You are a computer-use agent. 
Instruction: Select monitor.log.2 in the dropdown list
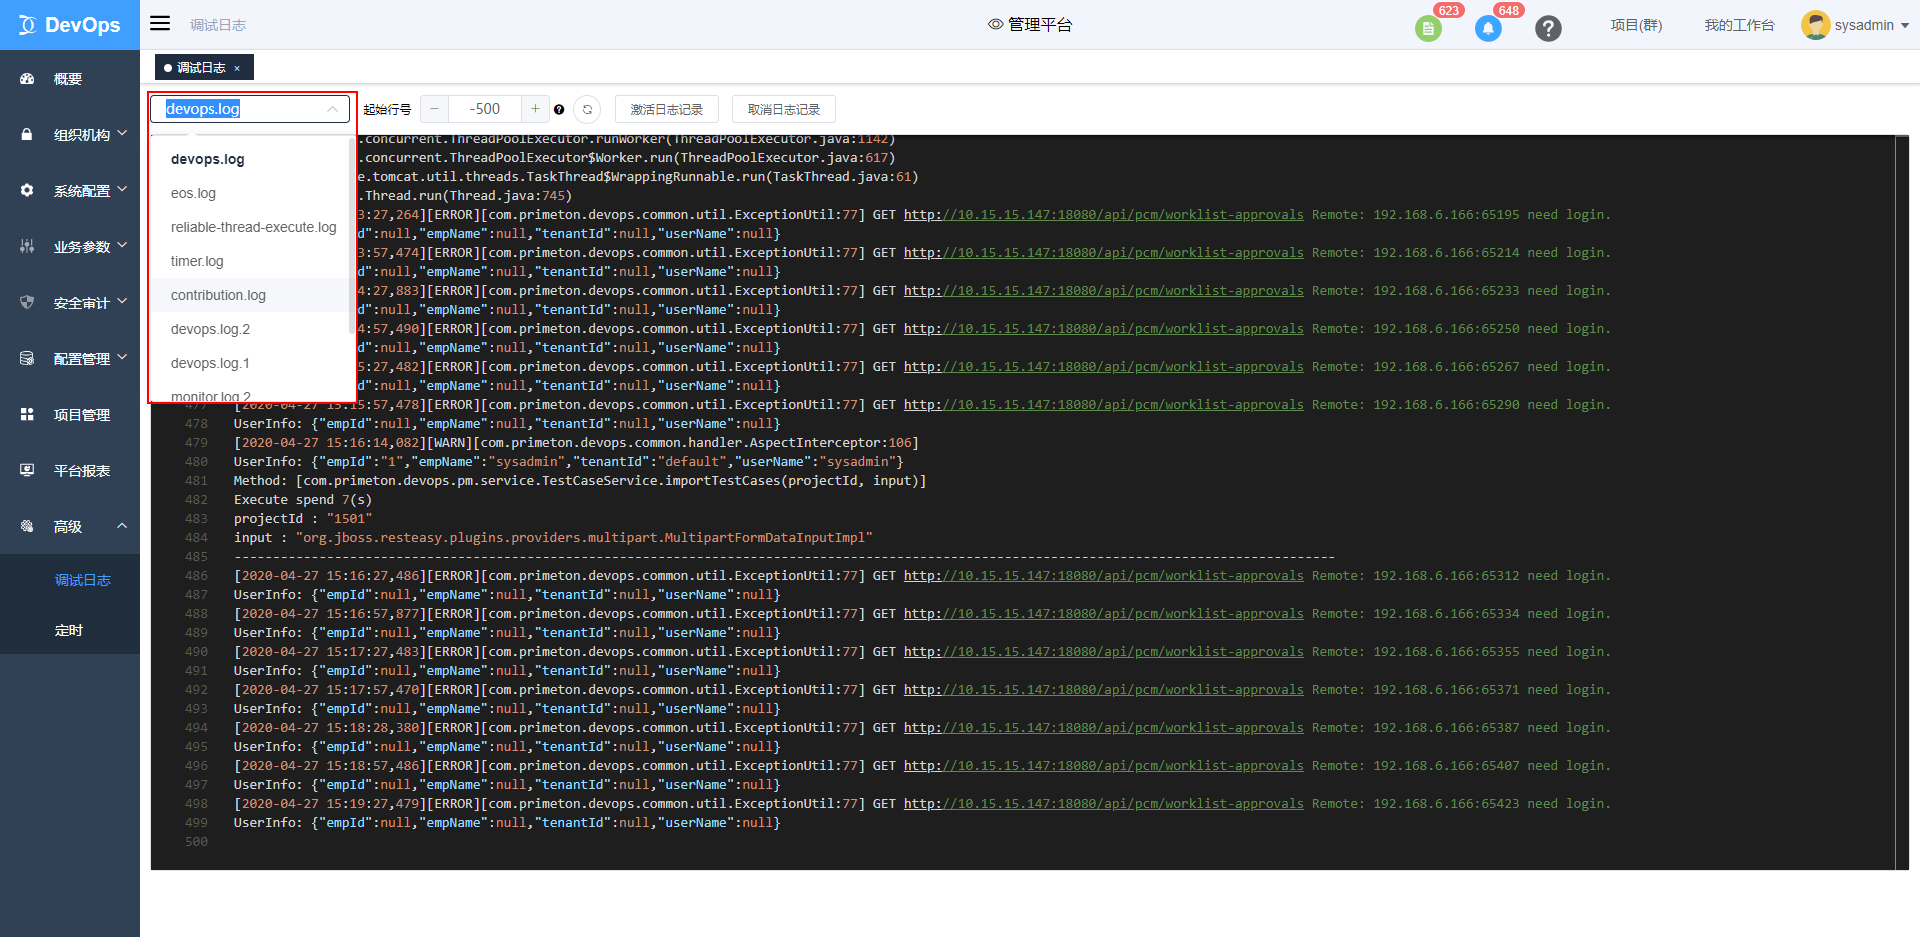coord(250,393)
